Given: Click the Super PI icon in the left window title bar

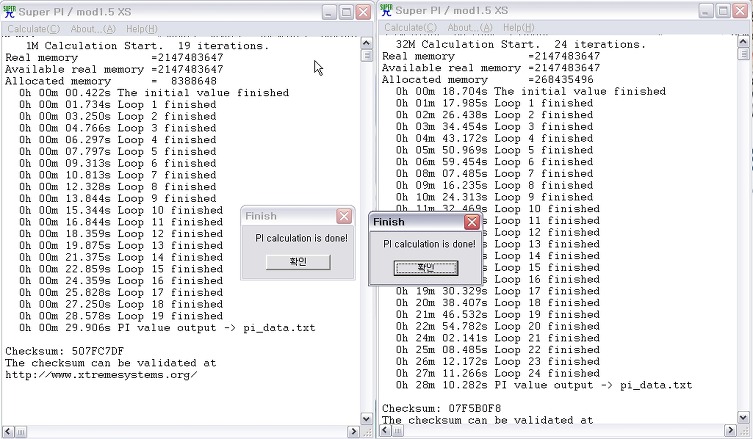Looking at the screenshot, I should [x=9, y=12].
